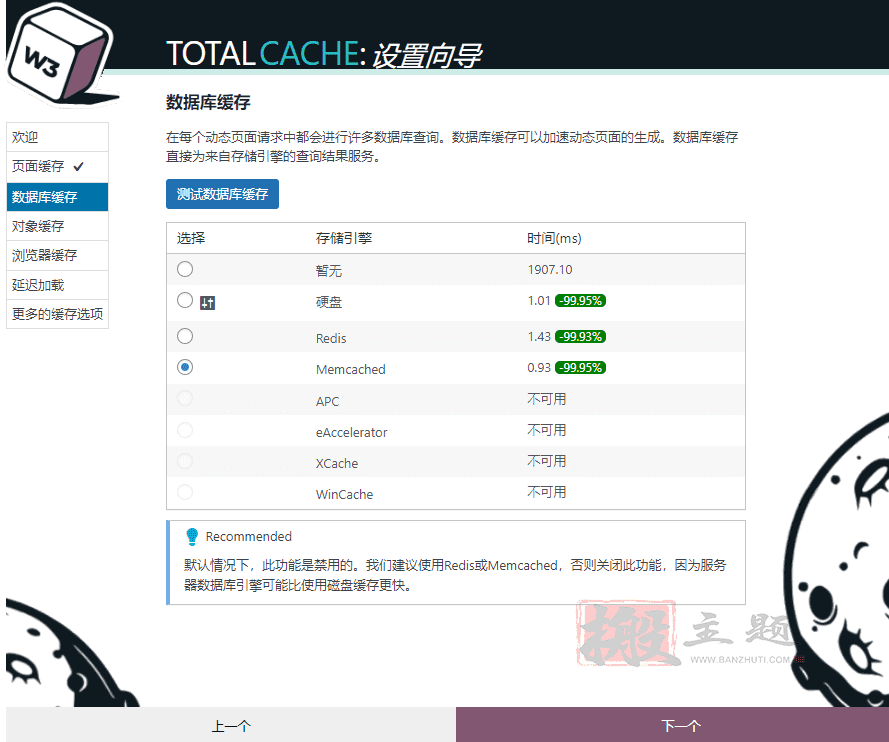889x742 pixels.
Task: Select the 硬盘 storage engine radio button
Action: (x=185, y=300)
